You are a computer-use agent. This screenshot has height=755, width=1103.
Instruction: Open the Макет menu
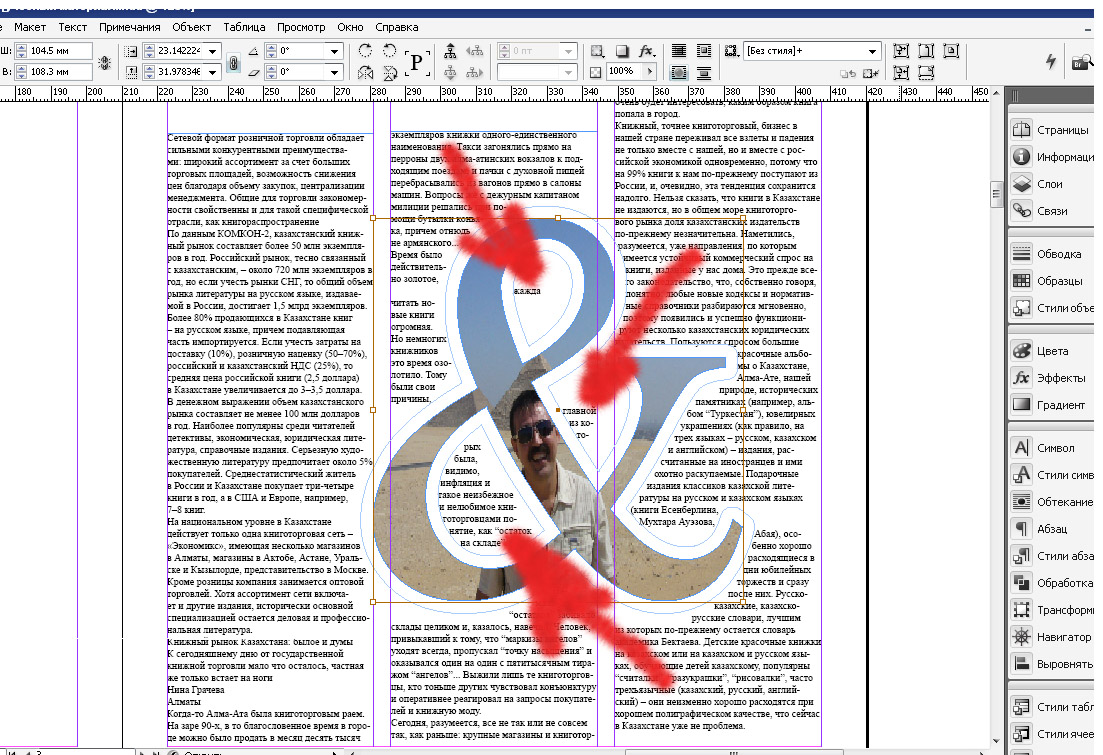[30, 27]
